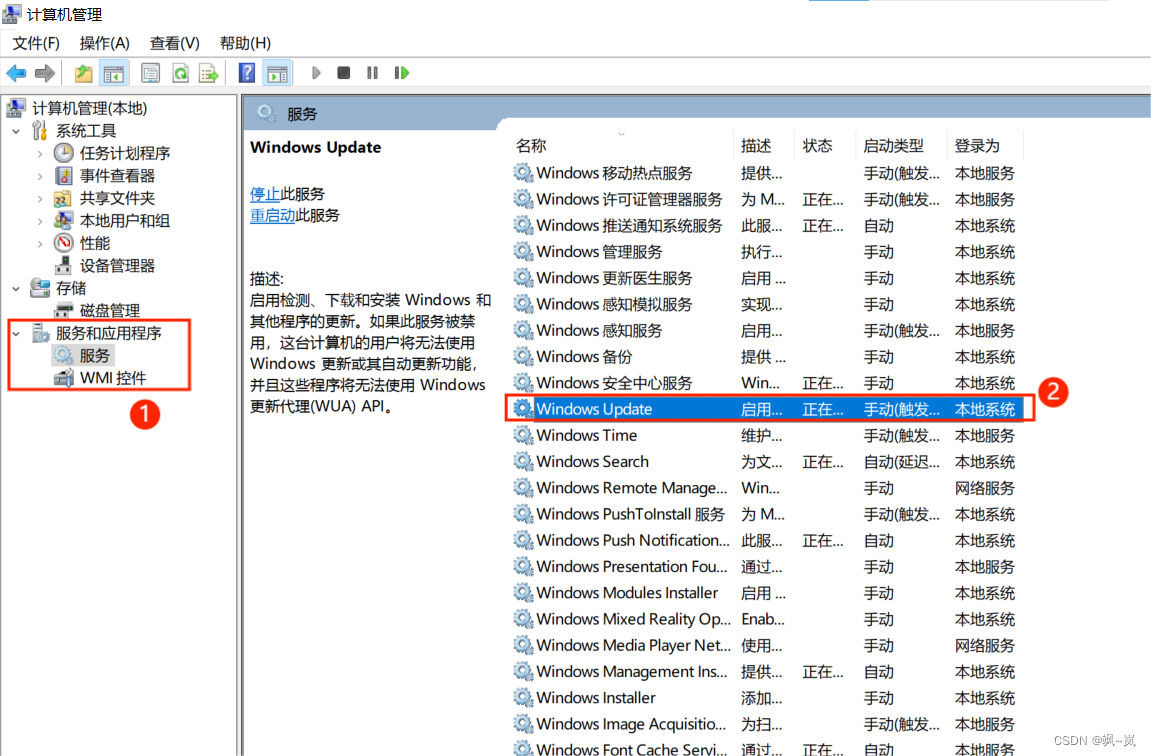Viewport: 1151px width, 756px height.
Task: Open the 查看(V) menu
Action: pyautogui.click(x=175, y=43)
